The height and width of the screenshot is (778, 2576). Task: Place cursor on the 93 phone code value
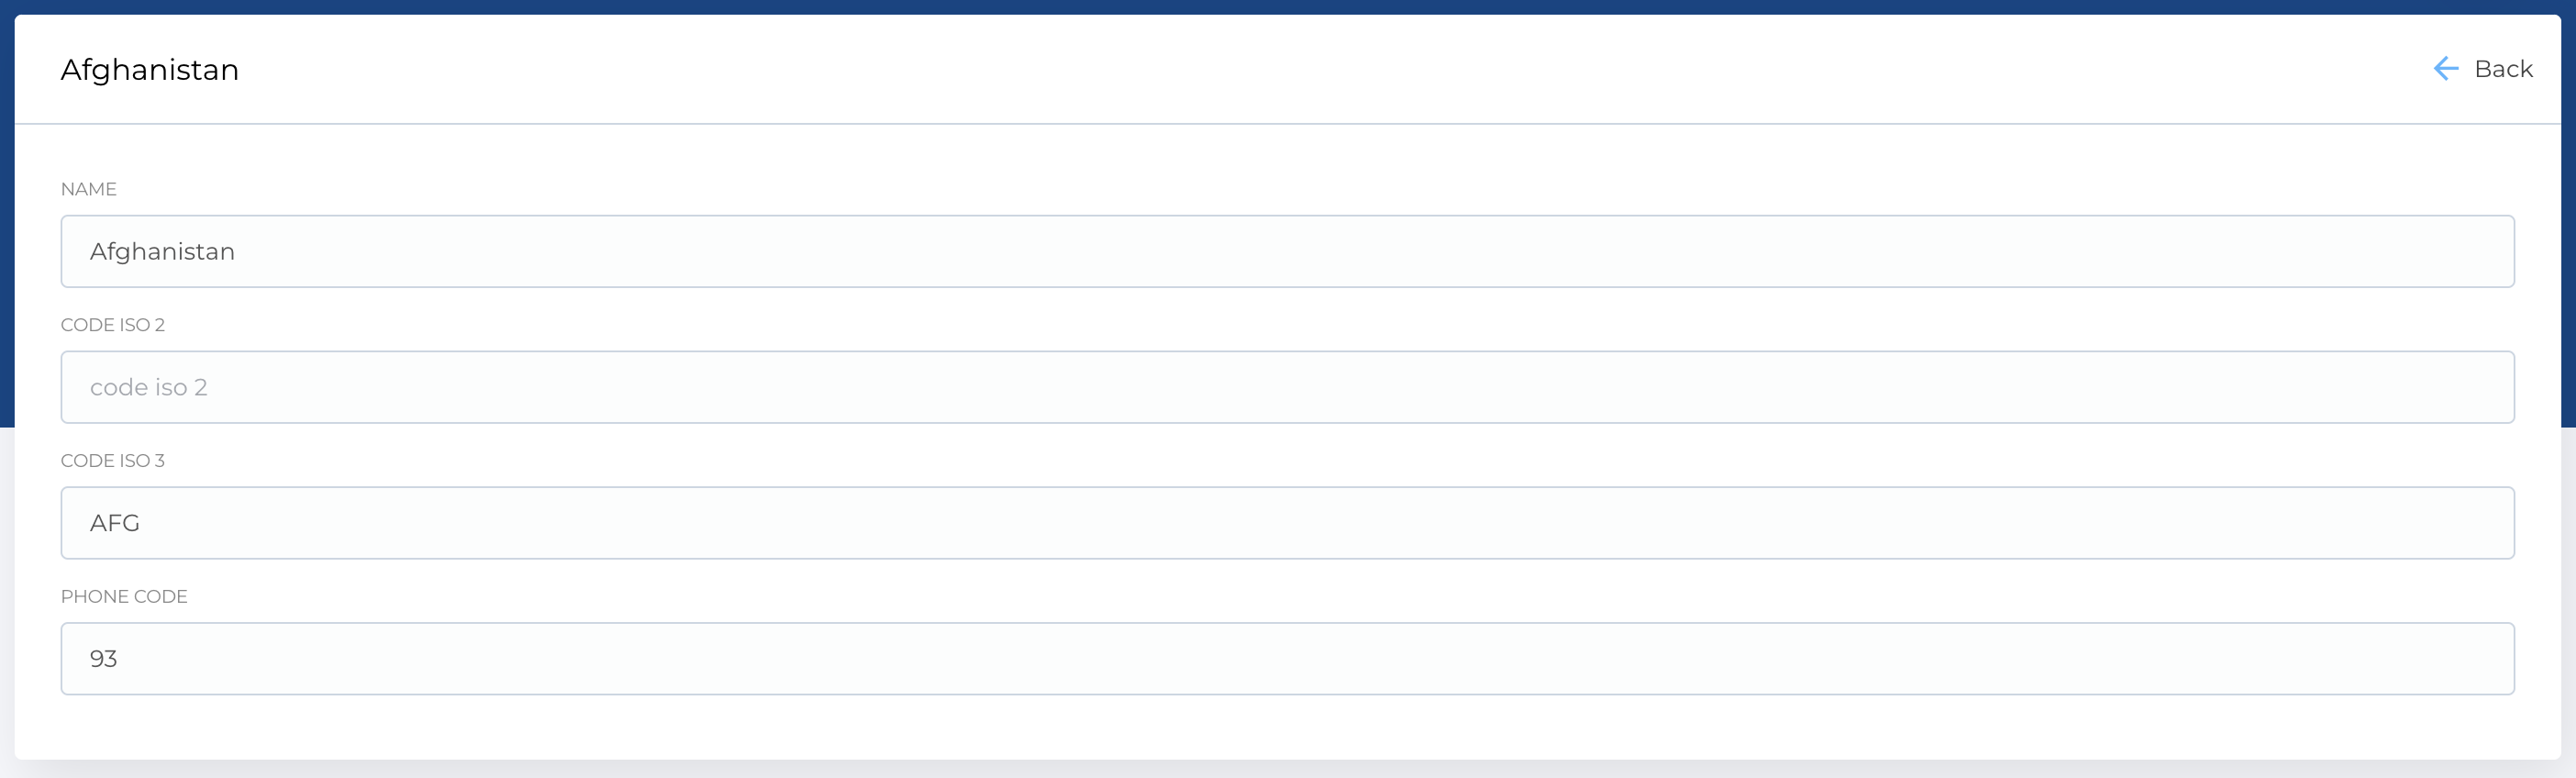point(104,660)
